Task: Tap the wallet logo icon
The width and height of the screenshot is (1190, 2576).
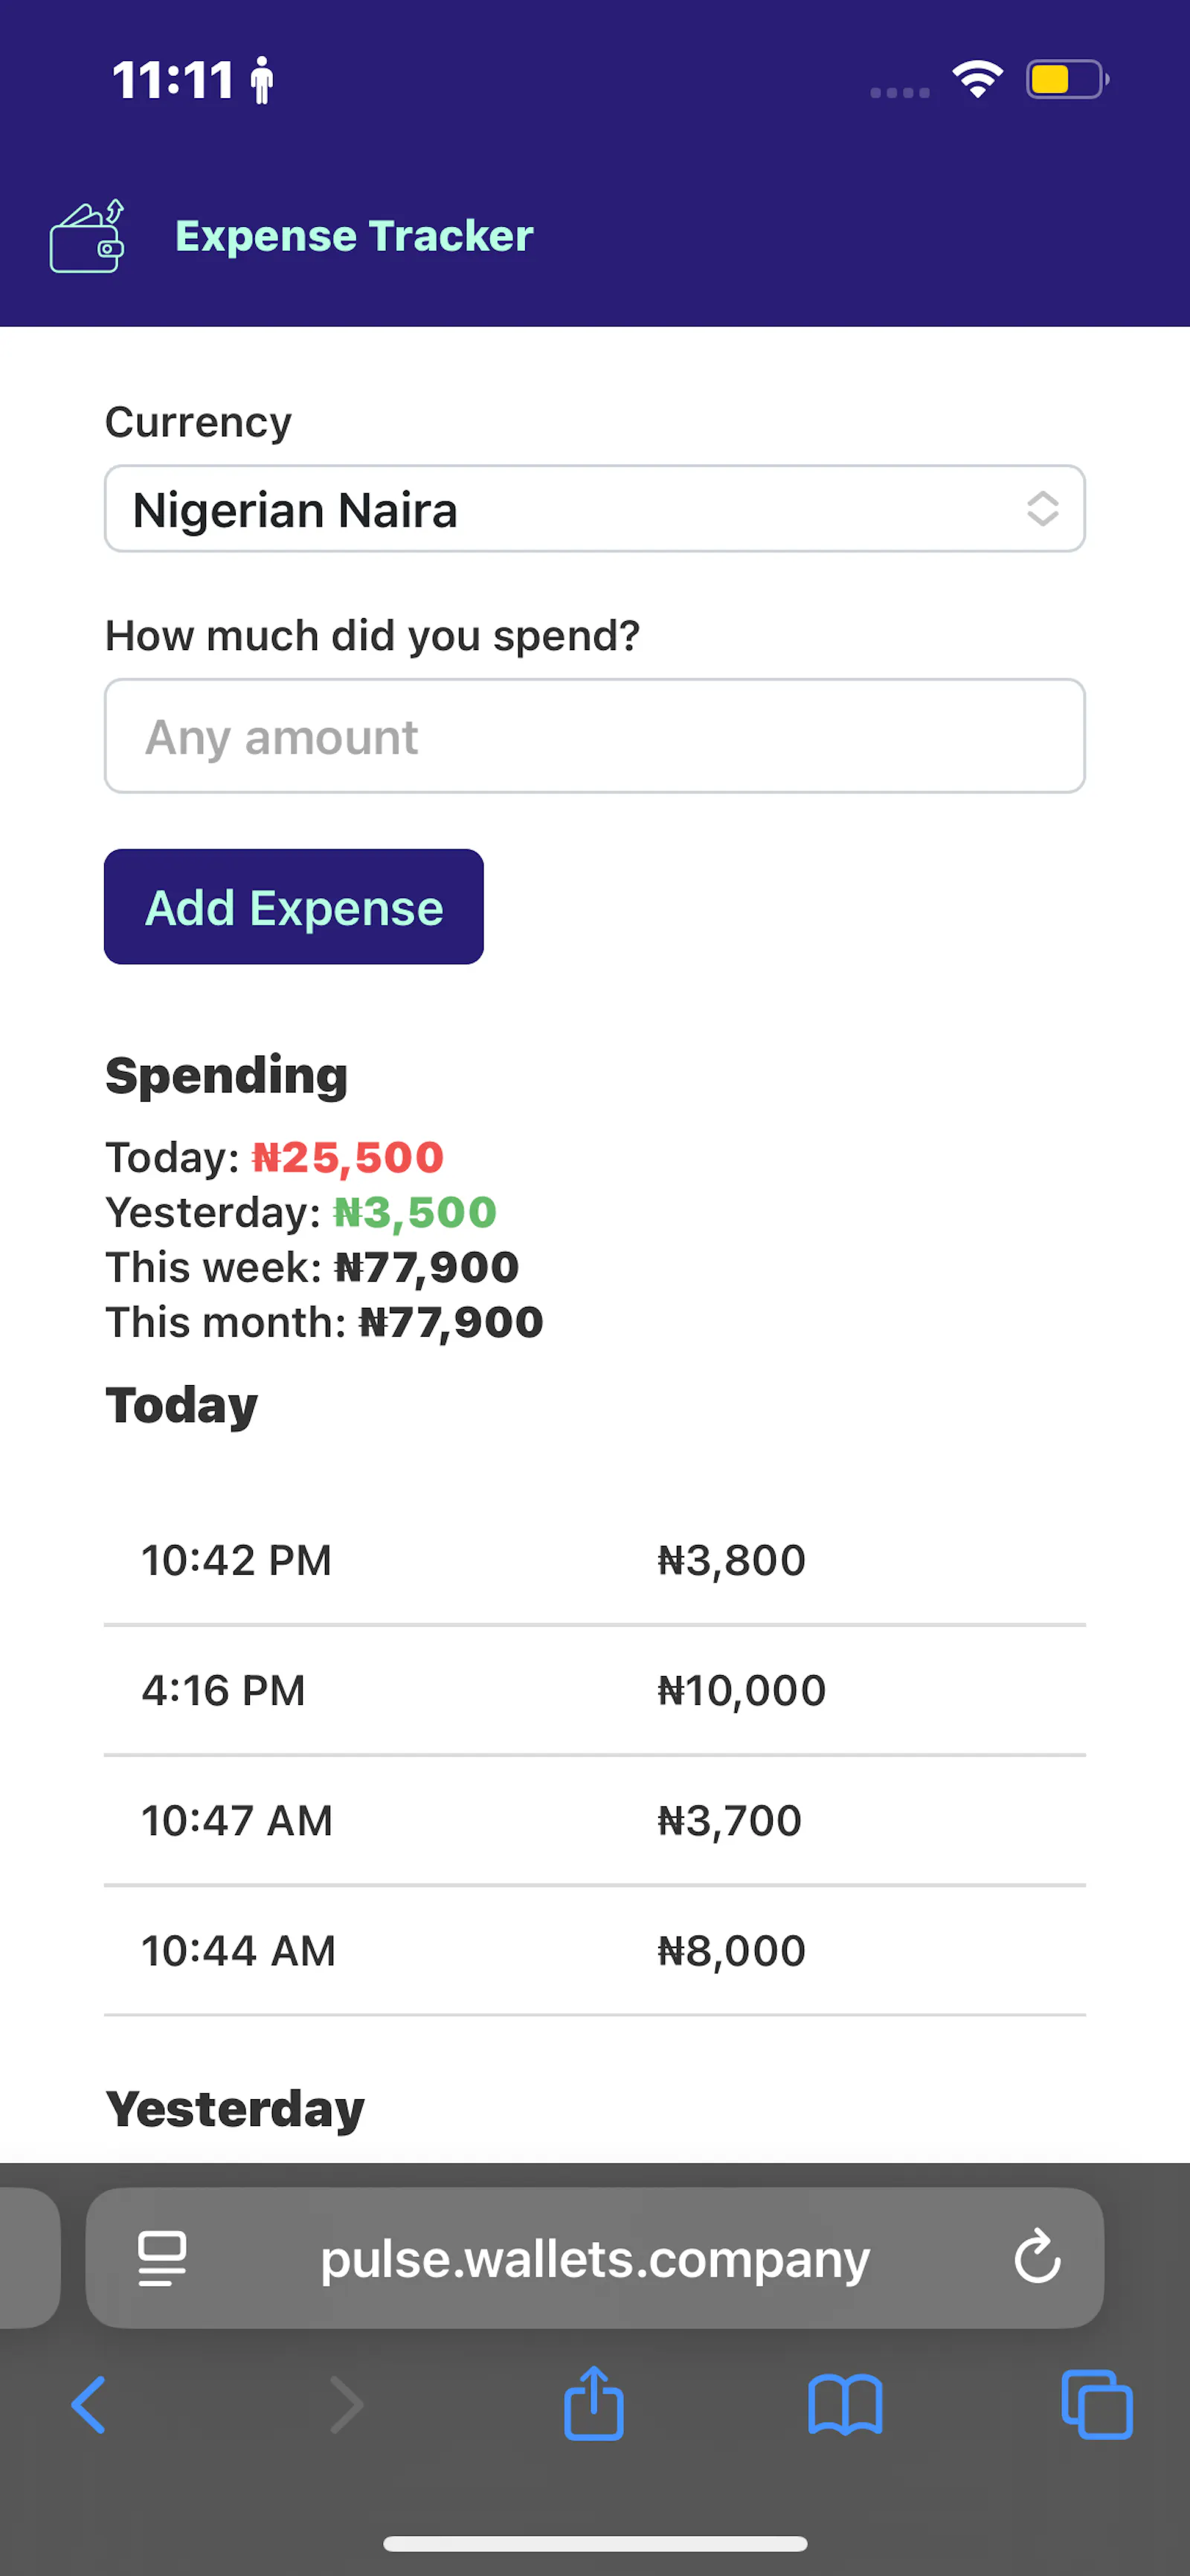Action: click(x=87, y=236)
